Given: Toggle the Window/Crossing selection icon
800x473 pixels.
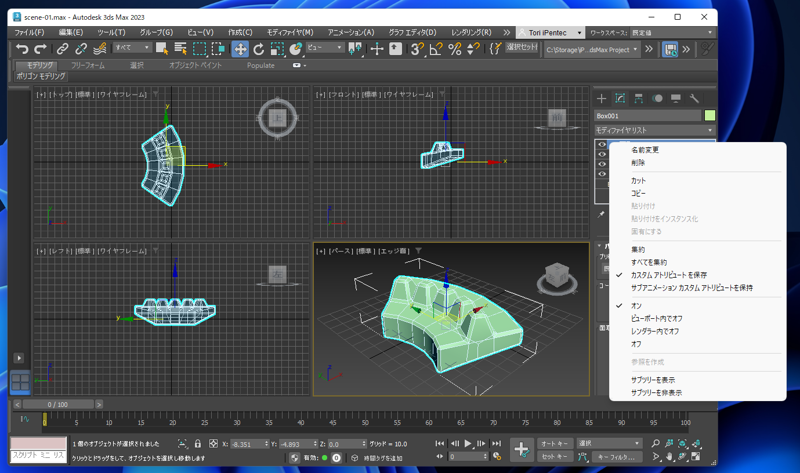Looking at the screenshot, I should click(x=218, y=49).
